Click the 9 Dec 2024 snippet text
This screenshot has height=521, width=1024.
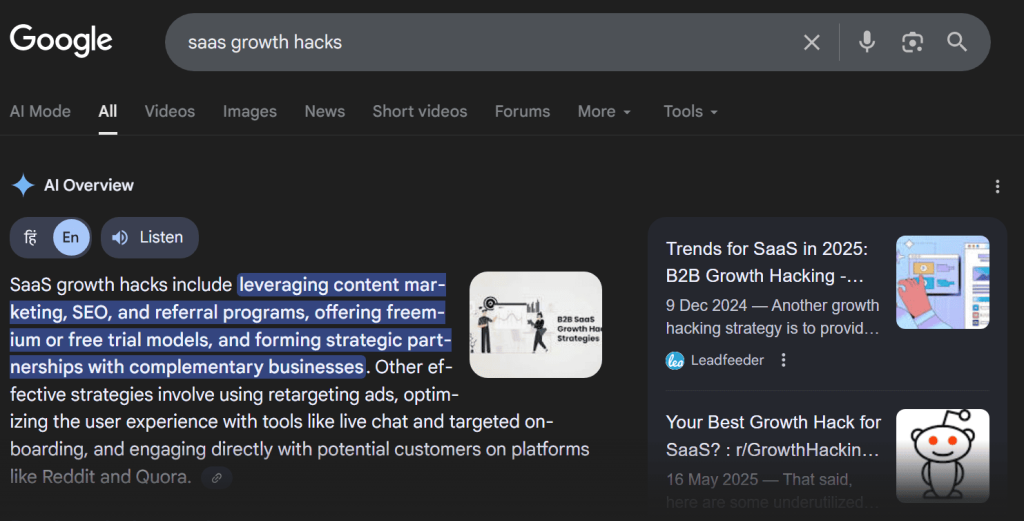[x=773, y=317]
